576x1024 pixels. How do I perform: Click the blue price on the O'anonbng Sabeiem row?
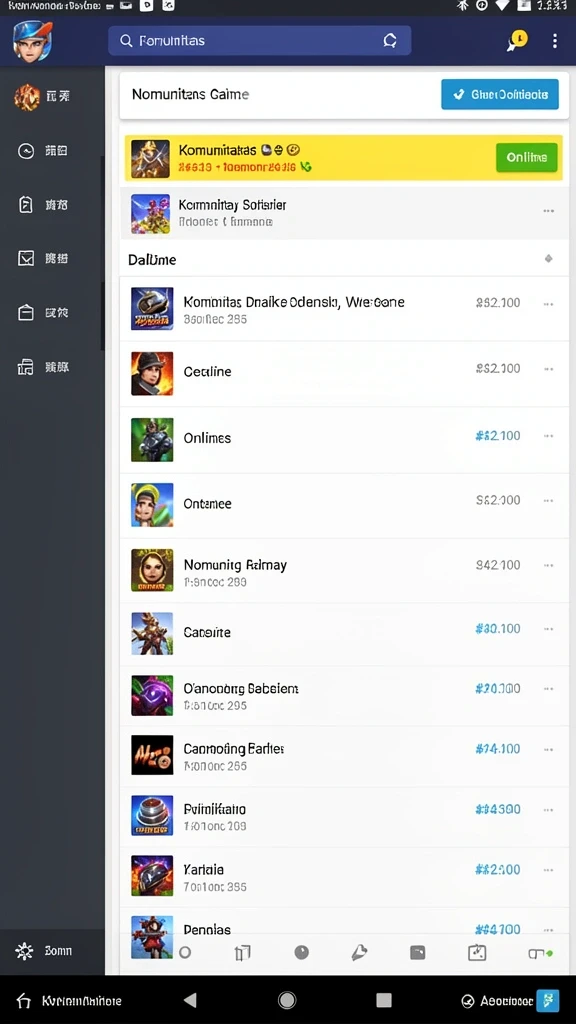tap(498, 689)
